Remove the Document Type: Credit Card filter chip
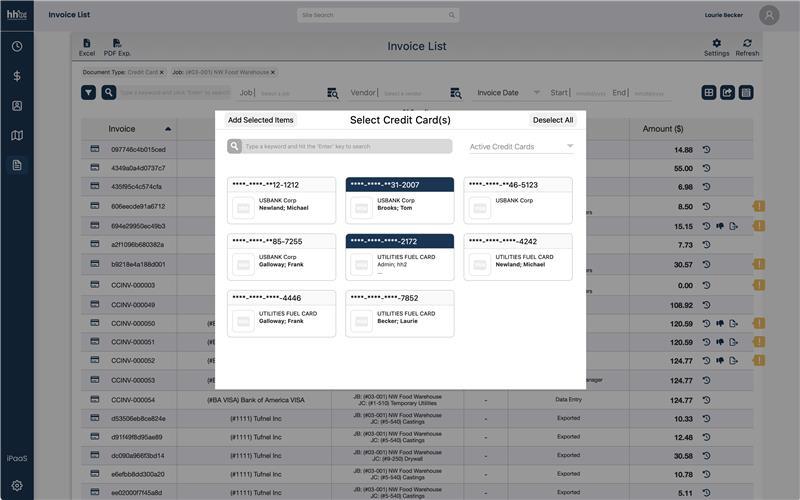The width and height of the screenshot is (800, 500). (162, 72)
